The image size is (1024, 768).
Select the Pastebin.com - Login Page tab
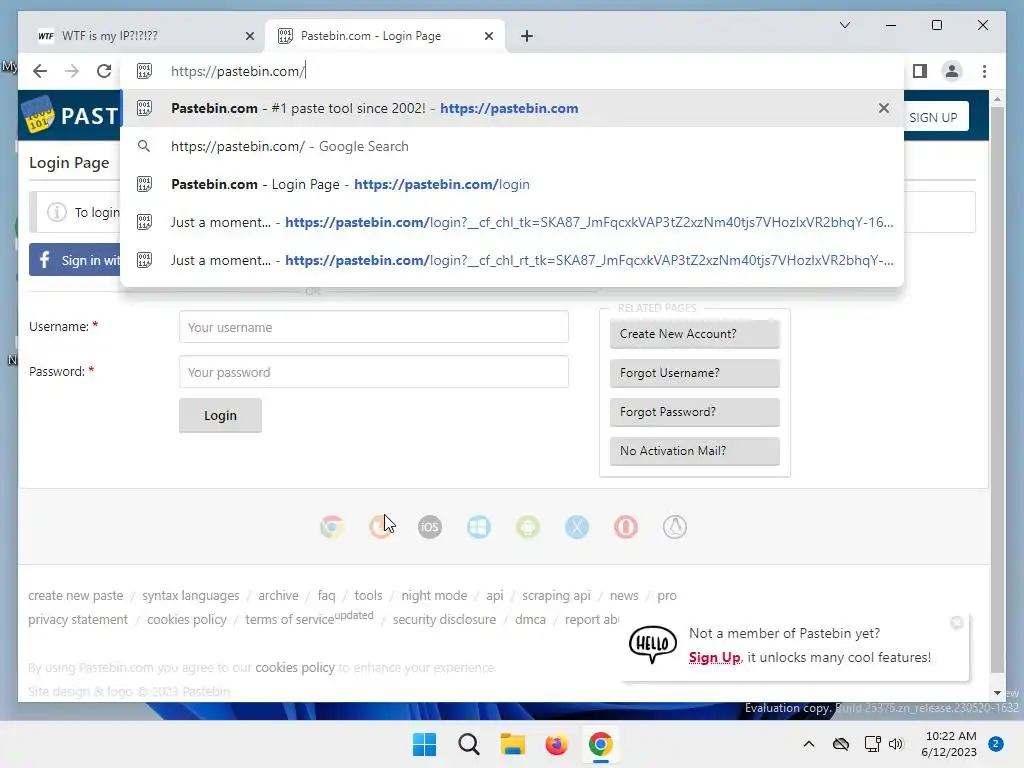pyautogui.click(x=385, y=36)
